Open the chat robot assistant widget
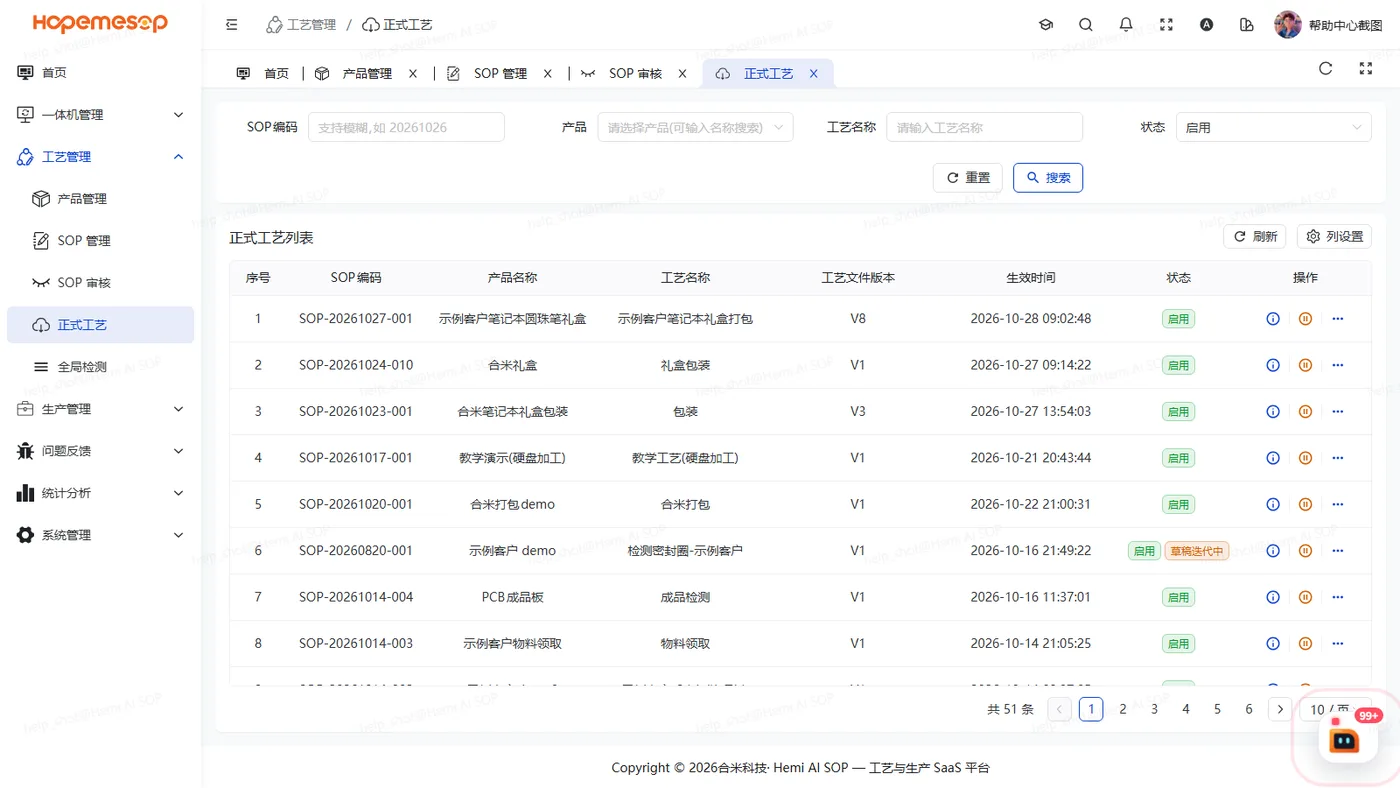 tap(1345, 739)
